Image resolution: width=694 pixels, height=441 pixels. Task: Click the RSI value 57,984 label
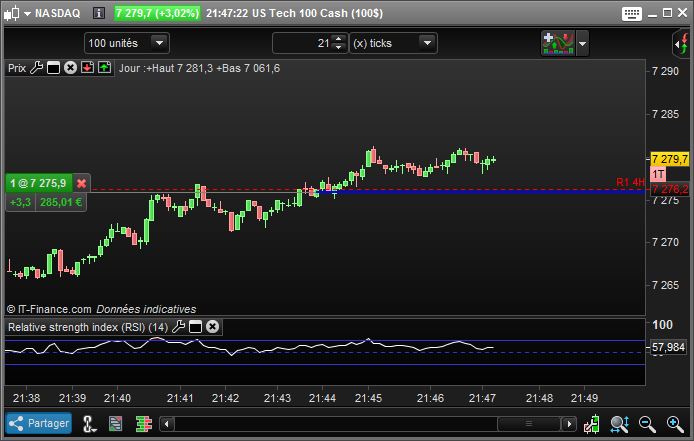(x=668, y=347)
